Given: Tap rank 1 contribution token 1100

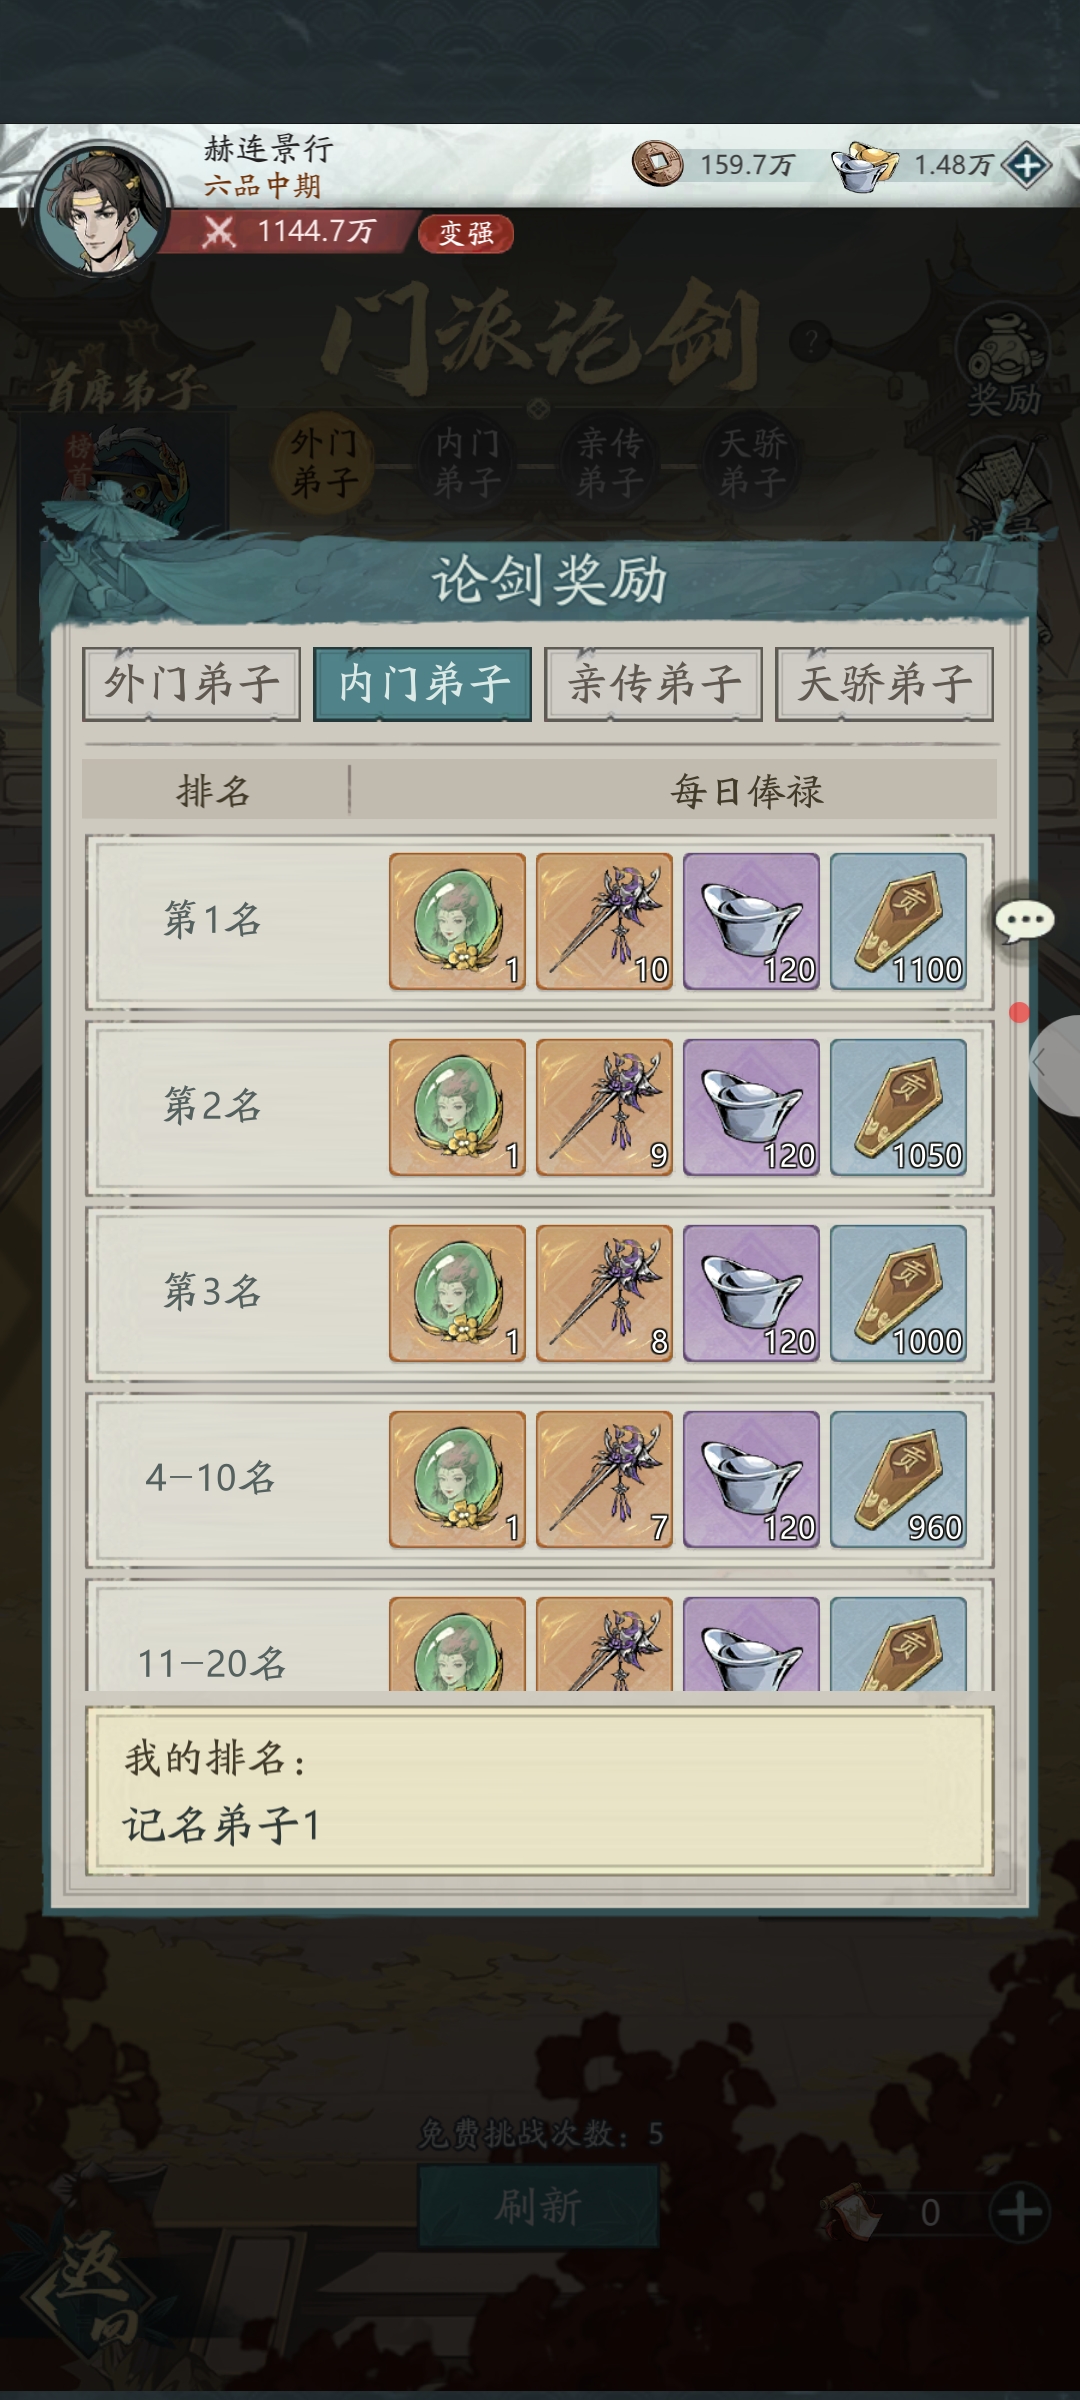Looking at the screenshot, I should [898, 921].
